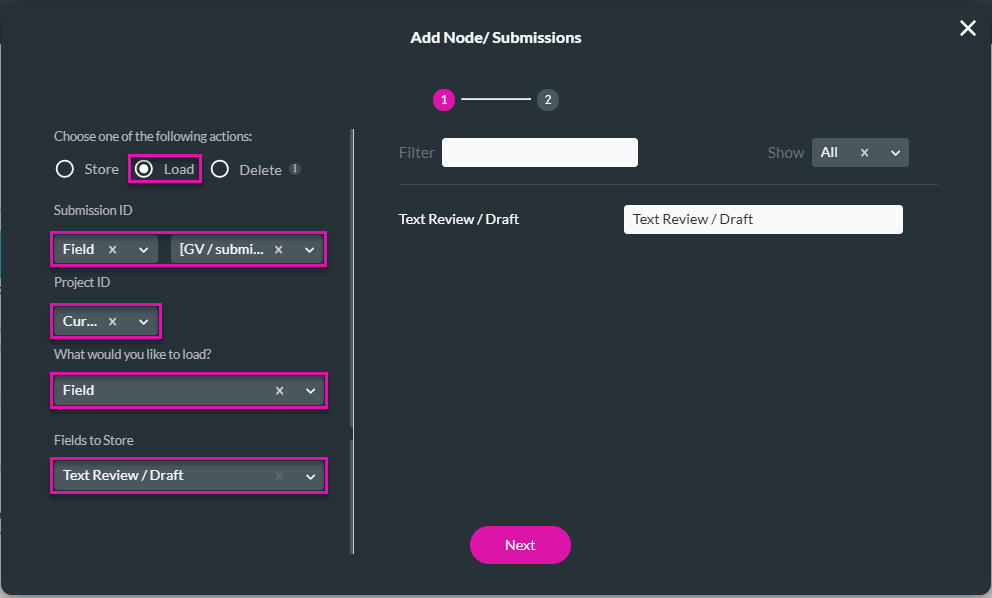Open the Submission ID Field dropdown
The height and width of the screenshot is (598, 992).
[x=143, y=248]
